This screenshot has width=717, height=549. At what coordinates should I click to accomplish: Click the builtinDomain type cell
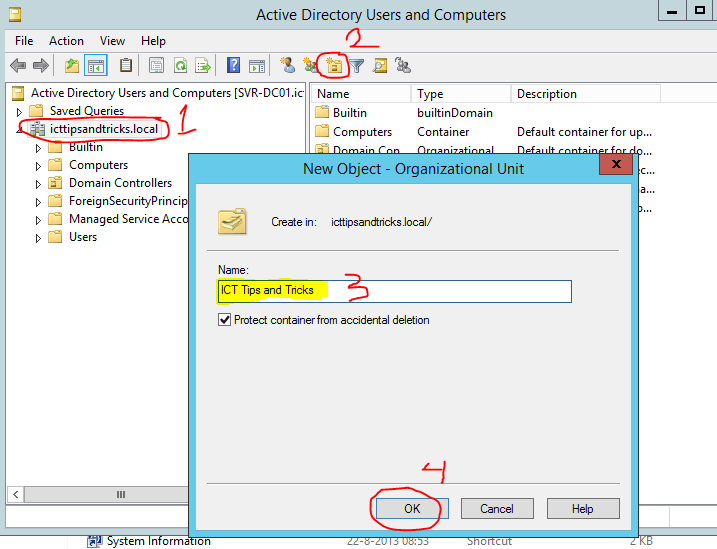pos(455,112)
